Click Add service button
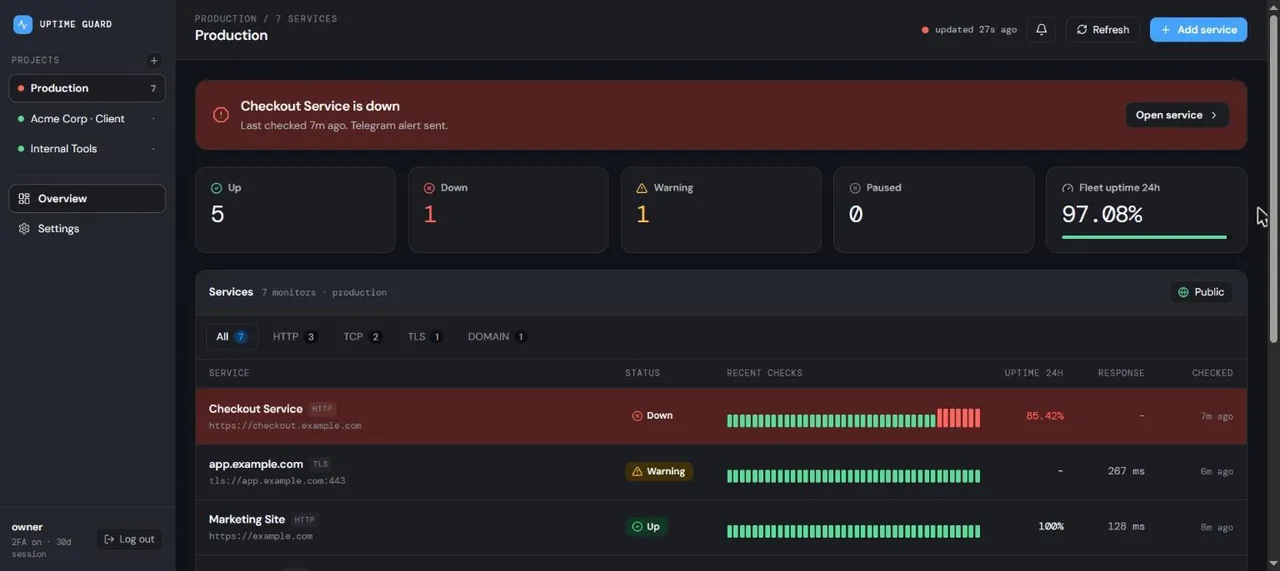 tap(1198, 30)
